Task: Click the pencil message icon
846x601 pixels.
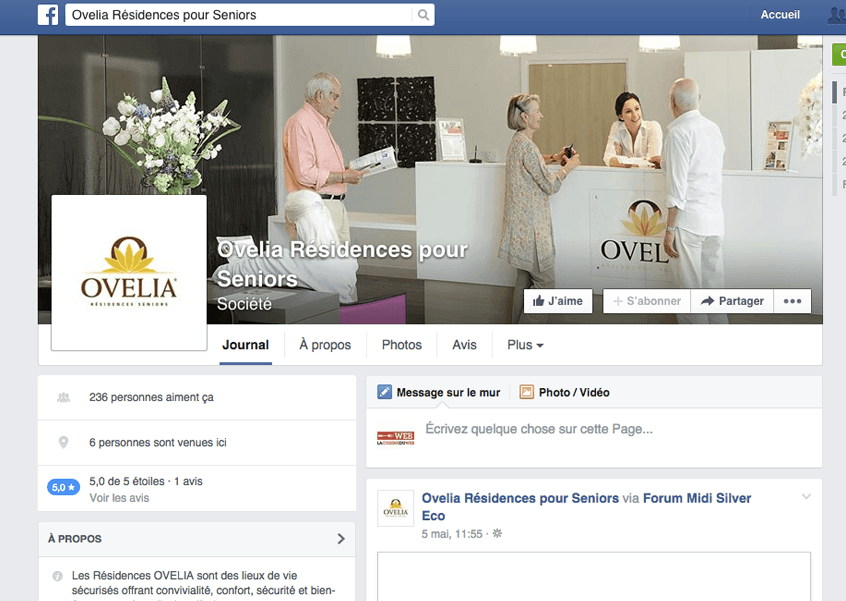Action: [384, 392]
